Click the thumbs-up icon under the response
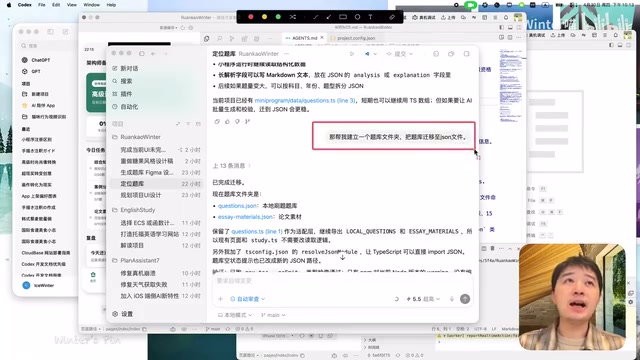 pyautogui.click(x=227, y=121)
